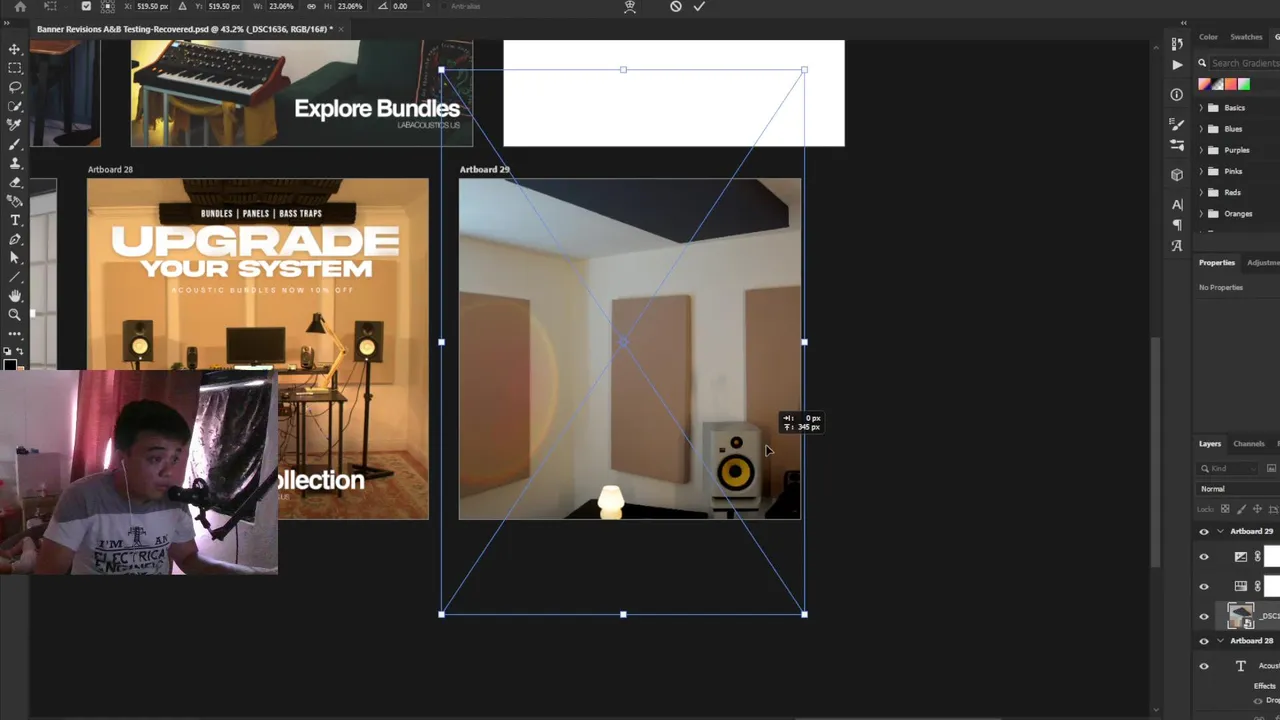Select the Eraser tool

pyautogui.click(x=15, y=182)
